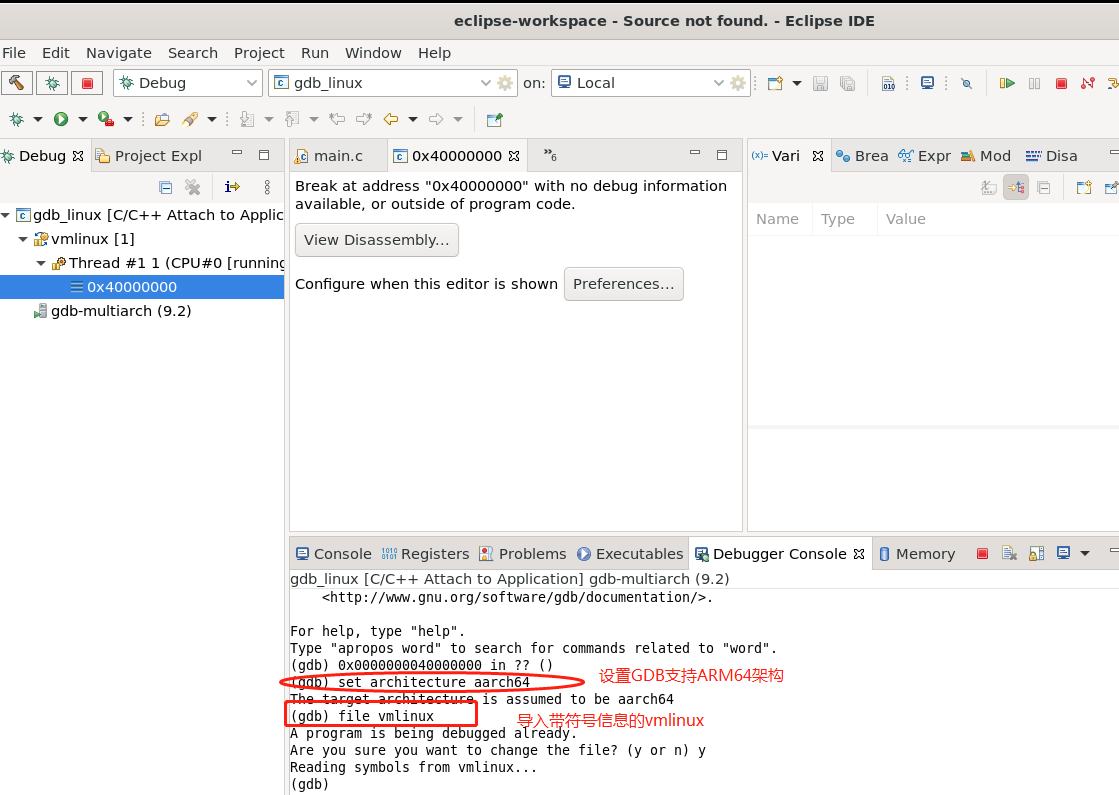The height and width of the screenshot is (795, 1119).
Task: Toggle Instruction Stepping Mode icon
Action: (x=232, y=187)
